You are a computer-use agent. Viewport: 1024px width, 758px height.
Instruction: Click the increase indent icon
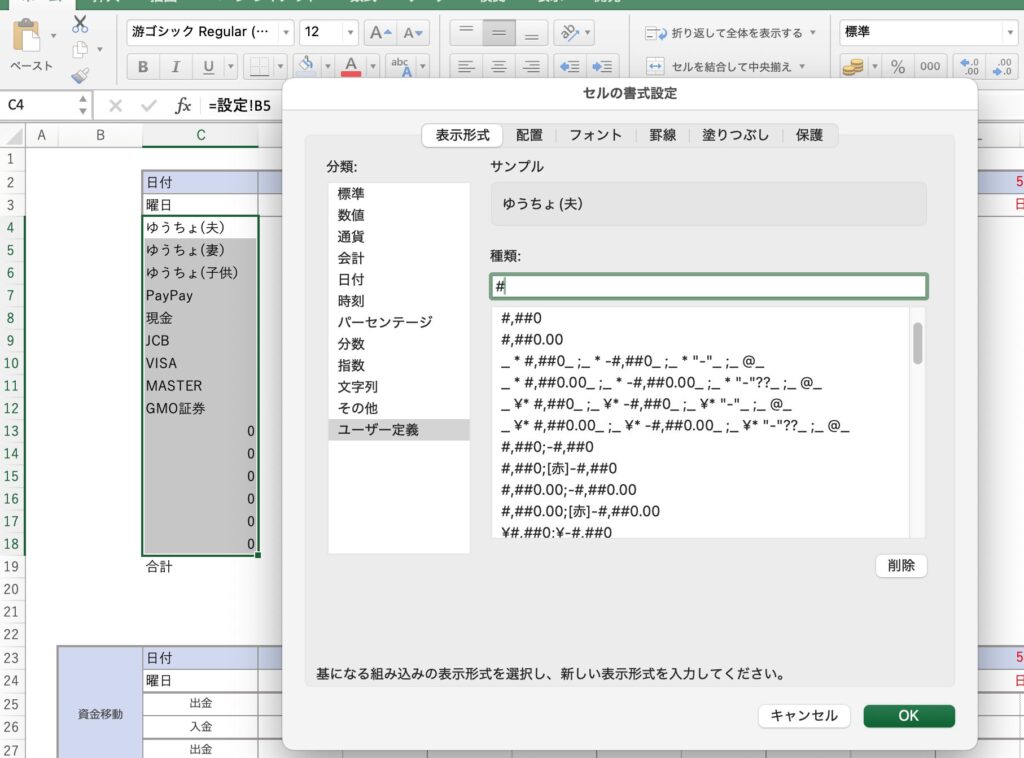[x=602, y=67]
